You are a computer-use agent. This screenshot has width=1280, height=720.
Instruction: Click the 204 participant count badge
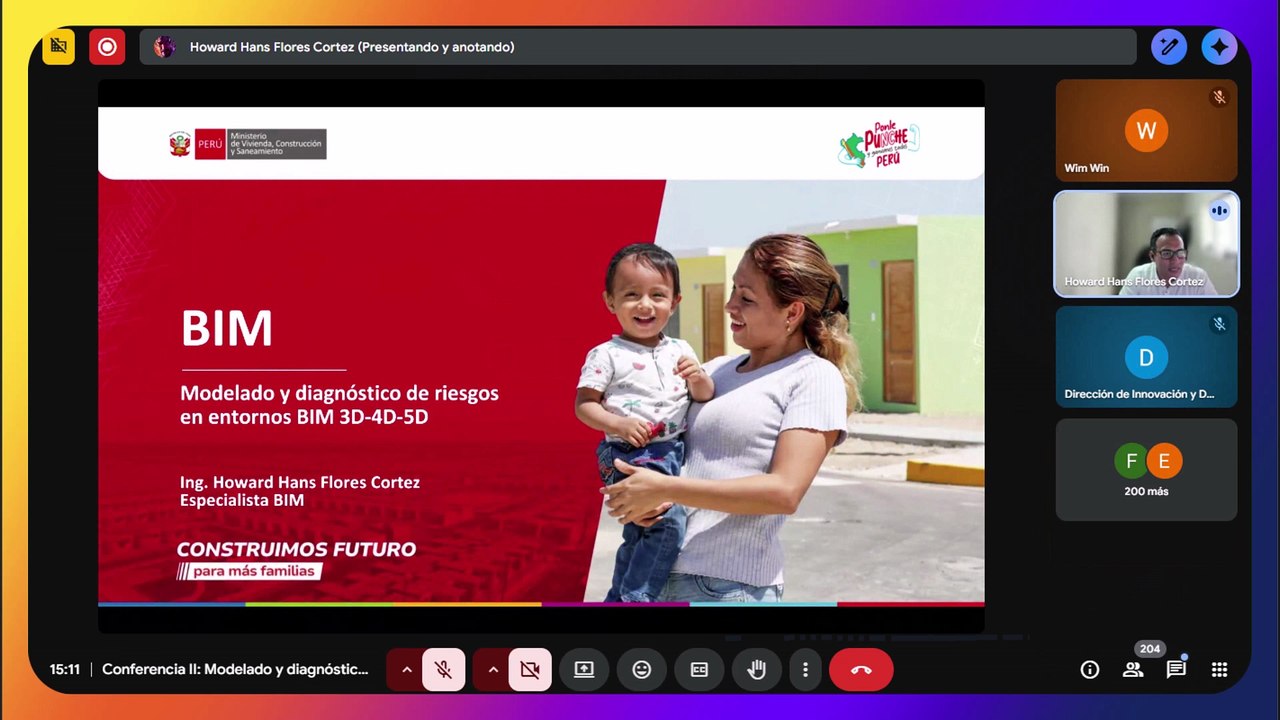coord(1150,649)
